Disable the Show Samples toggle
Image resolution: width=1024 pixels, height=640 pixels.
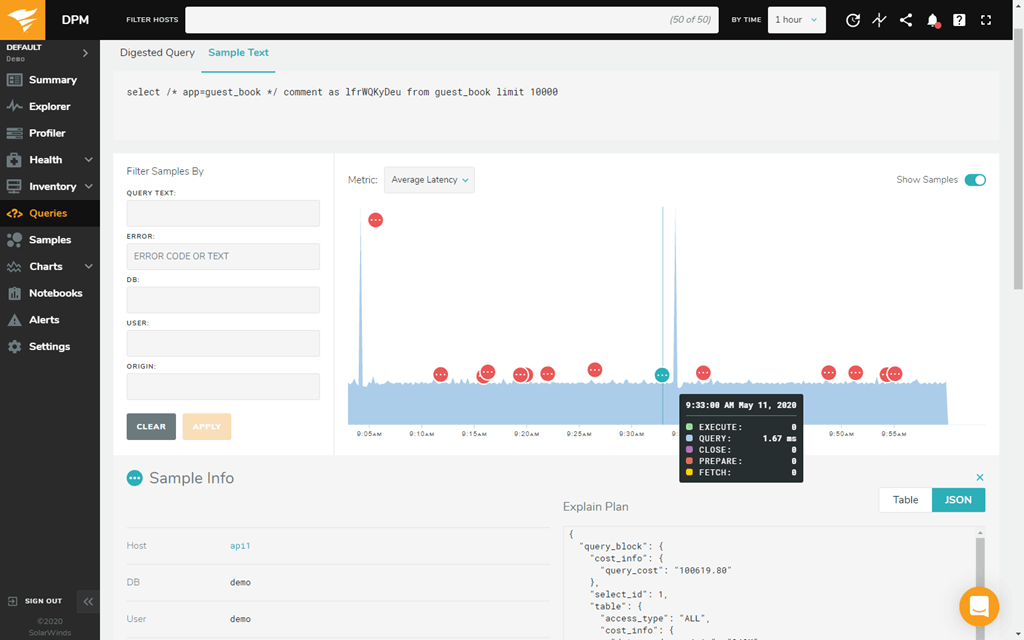[975, 180]
